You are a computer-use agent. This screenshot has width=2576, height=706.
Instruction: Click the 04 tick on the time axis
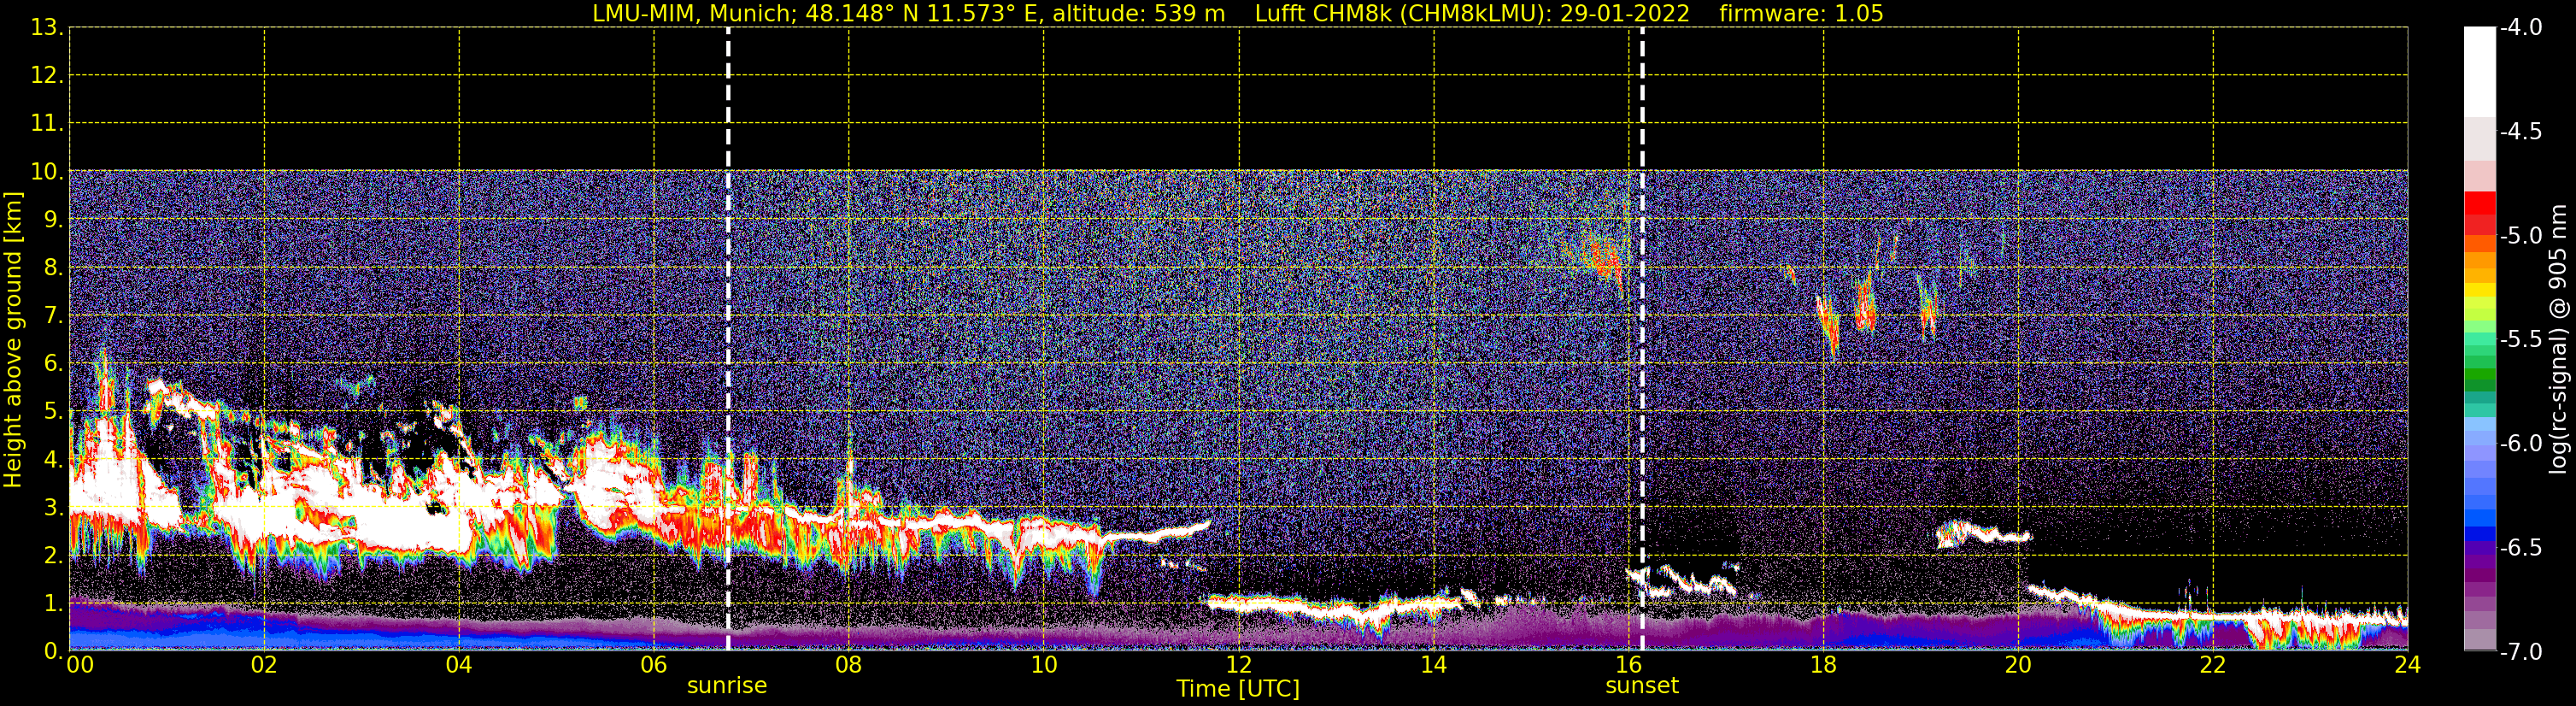(x=459, y=665)
